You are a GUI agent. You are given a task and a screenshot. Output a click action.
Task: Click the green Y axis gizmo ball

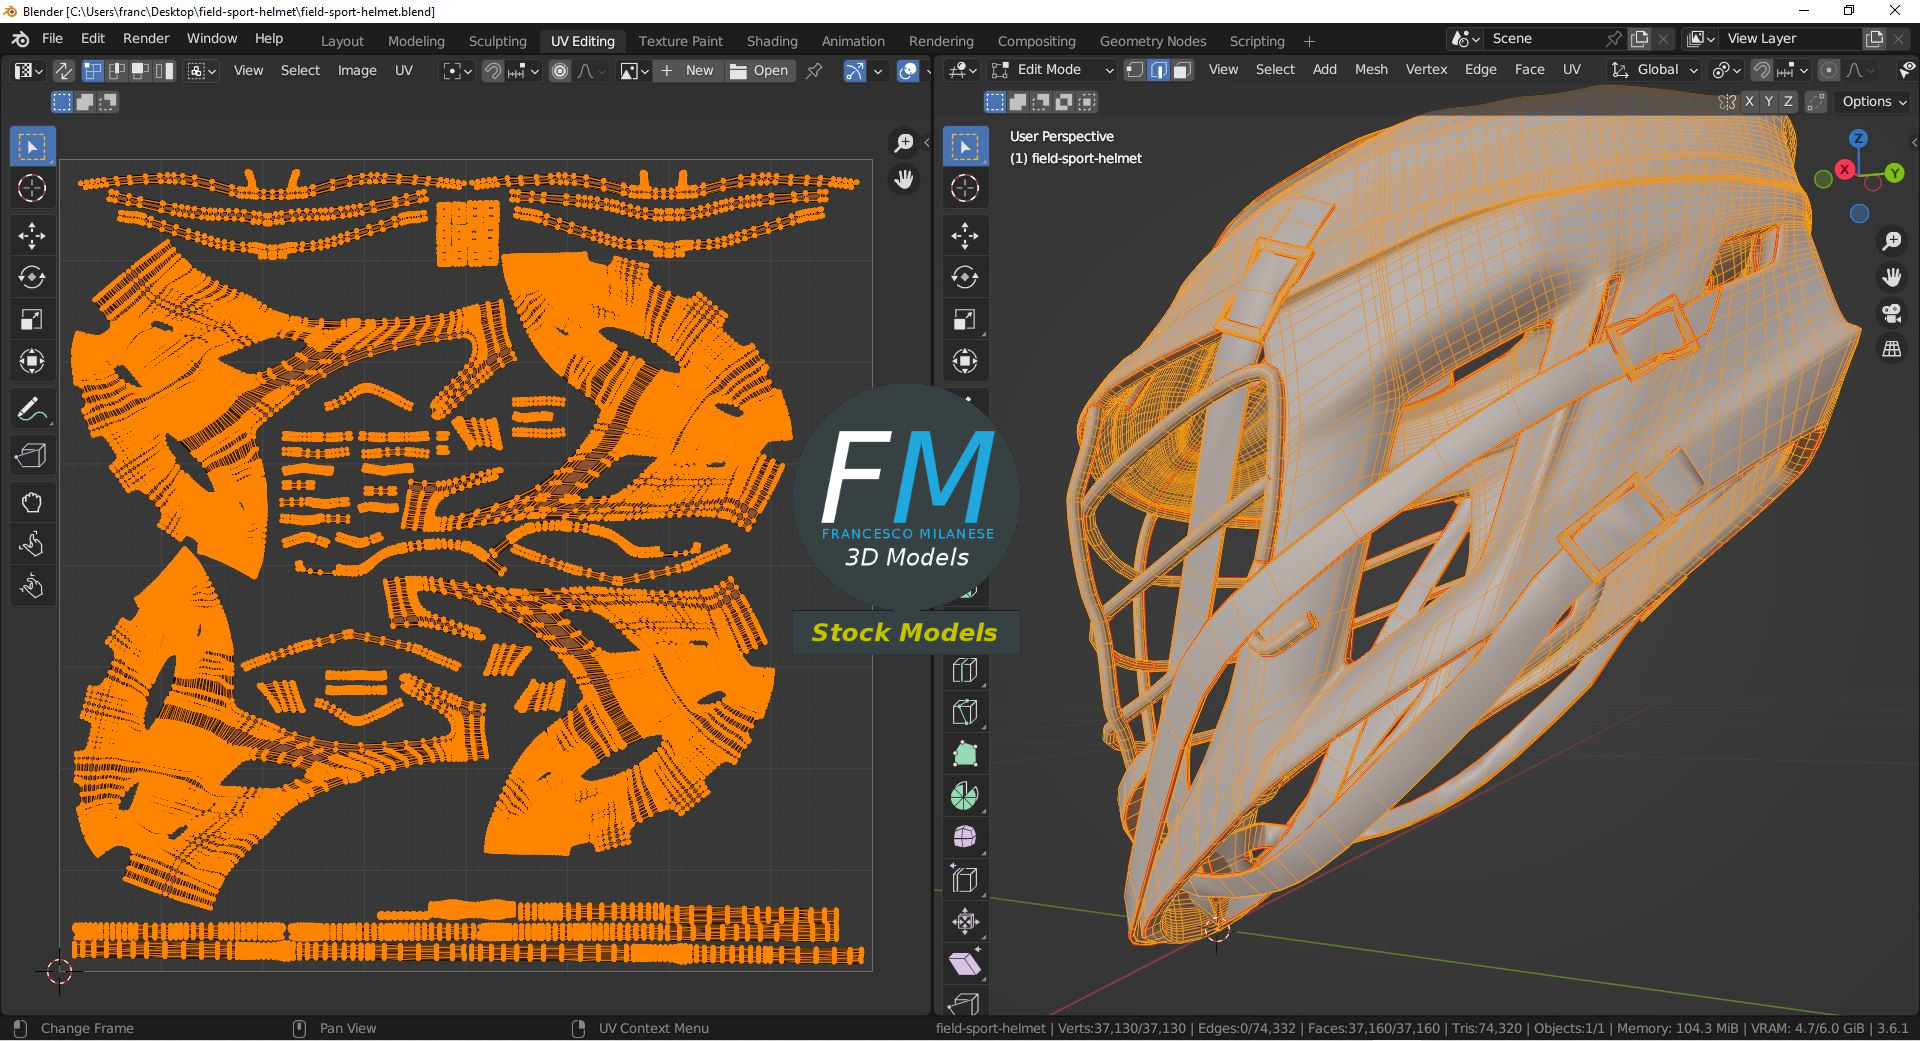tap(1894, 174)
